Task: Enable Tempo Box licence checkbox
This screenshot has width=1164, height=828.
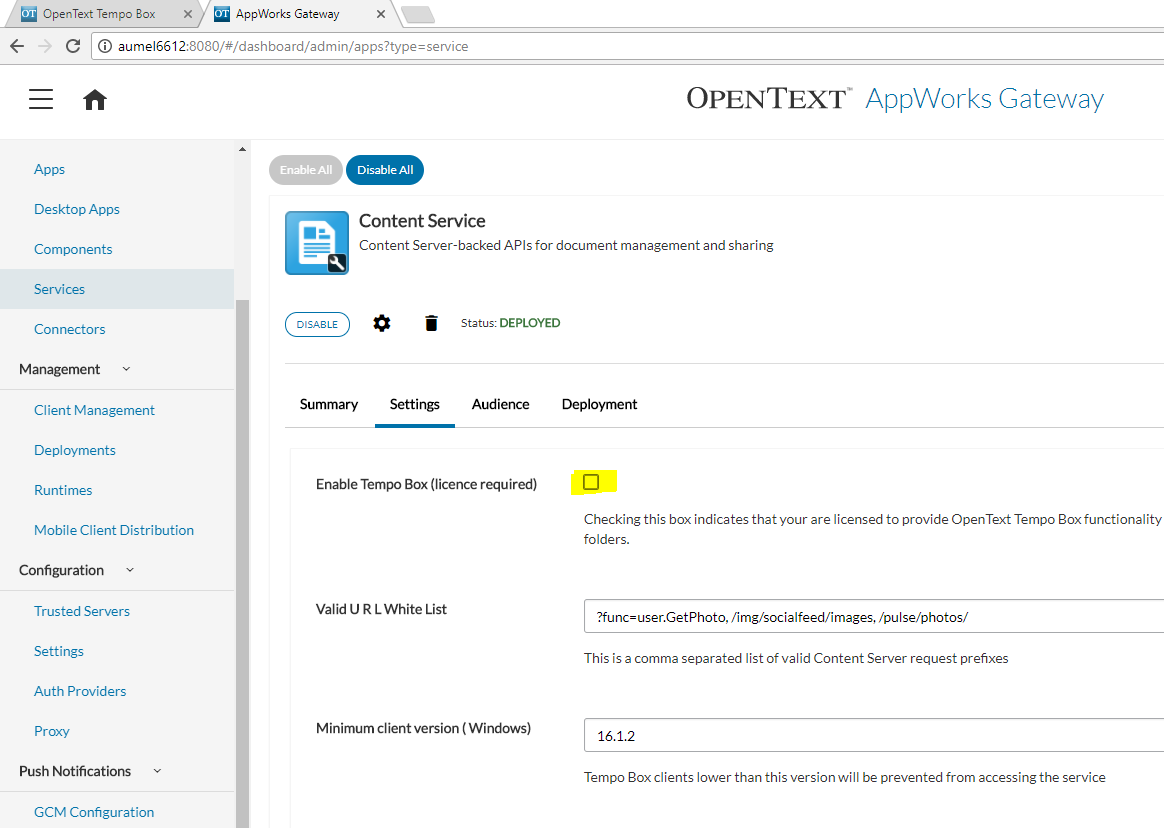Action: pos(591,482)
